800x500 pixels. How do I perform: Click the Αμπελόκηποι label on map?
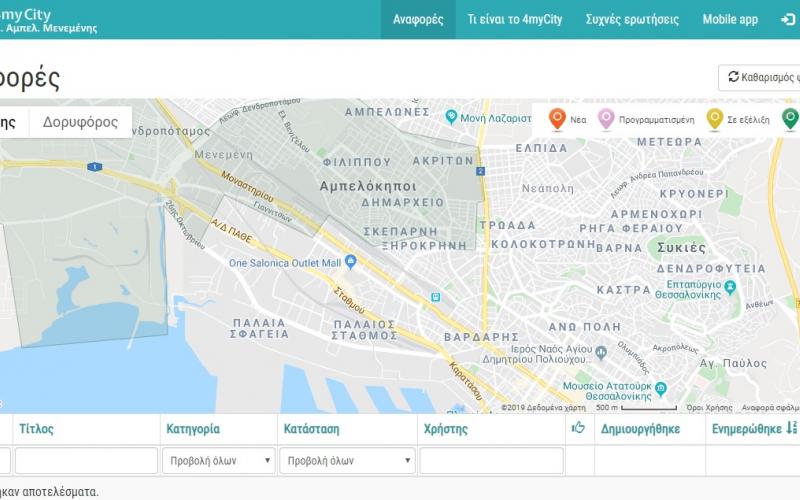click(x=368, y=186)
